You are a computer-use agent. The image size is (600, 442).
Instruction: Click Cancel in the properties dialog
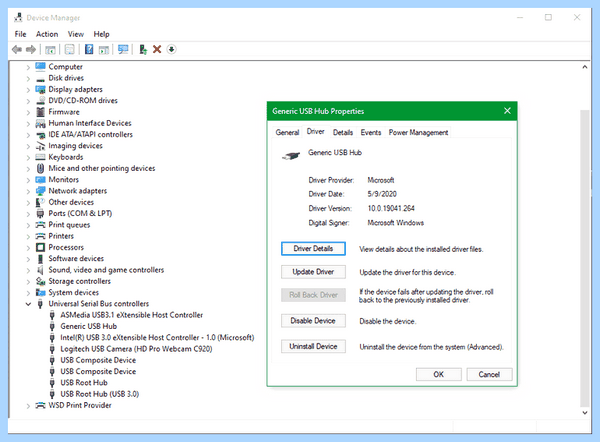[489, 374]
